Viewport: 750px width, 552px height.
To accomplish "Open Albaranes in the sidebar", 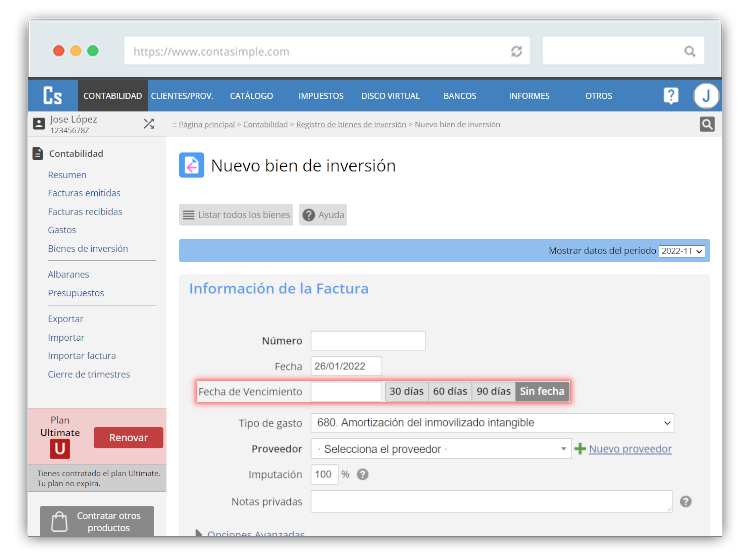I will (68, 274).
